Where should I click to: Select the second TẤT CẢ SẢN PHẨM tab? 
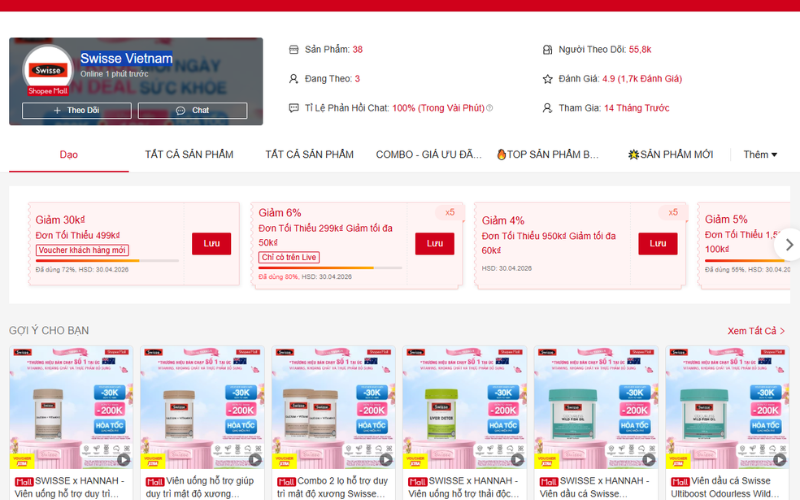309,155
